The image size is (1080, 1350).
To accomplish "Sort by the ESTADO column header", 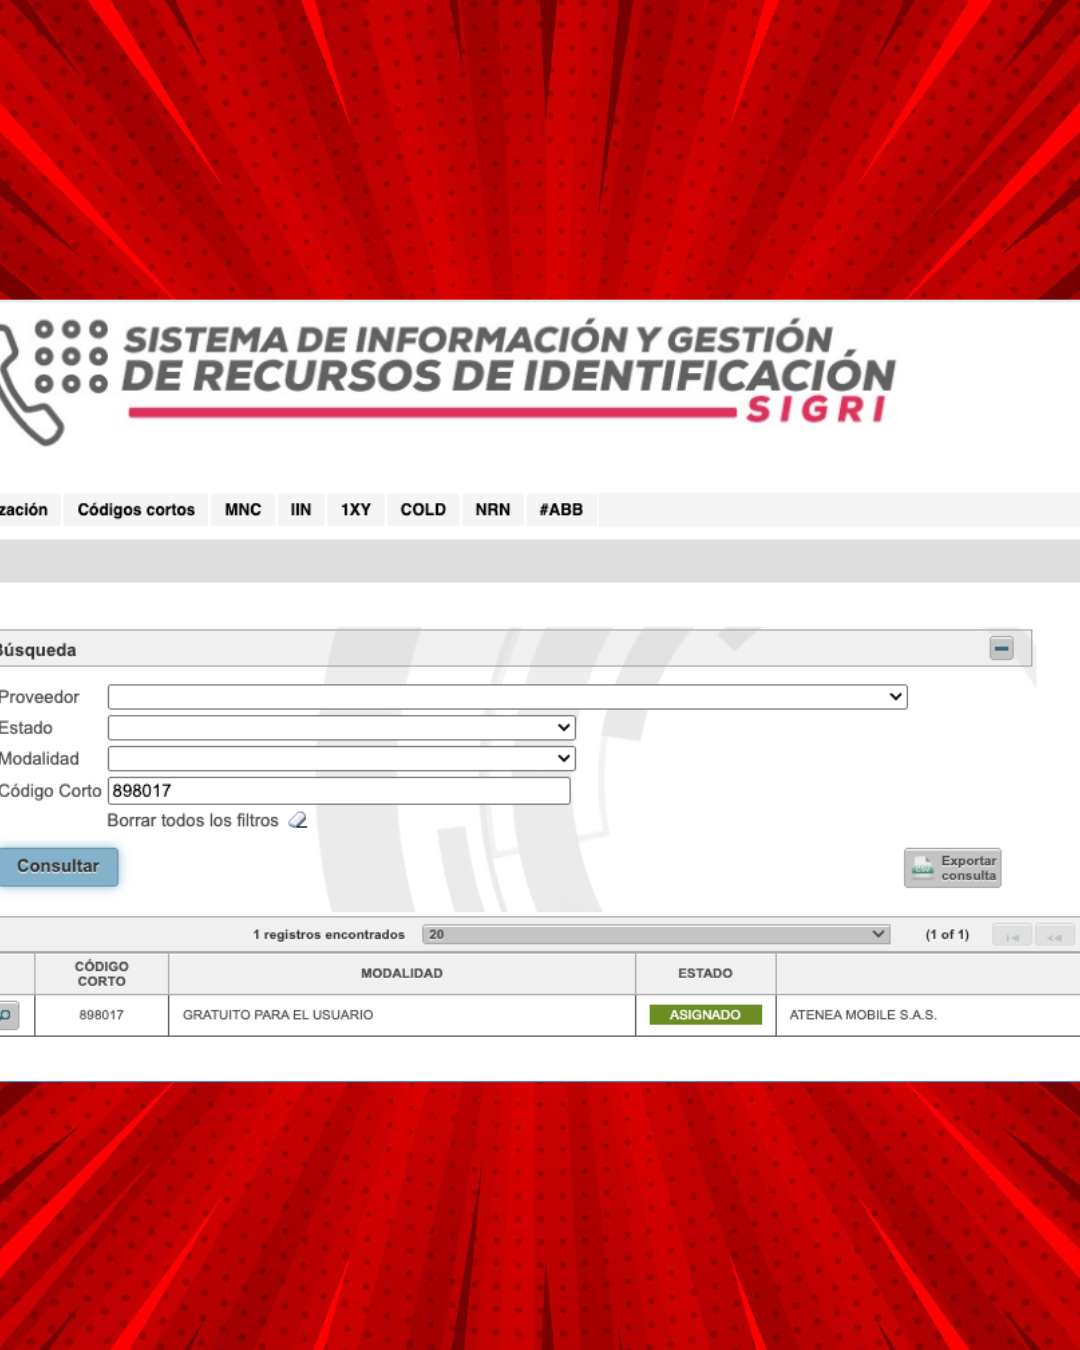I will (x=706, y=973).
